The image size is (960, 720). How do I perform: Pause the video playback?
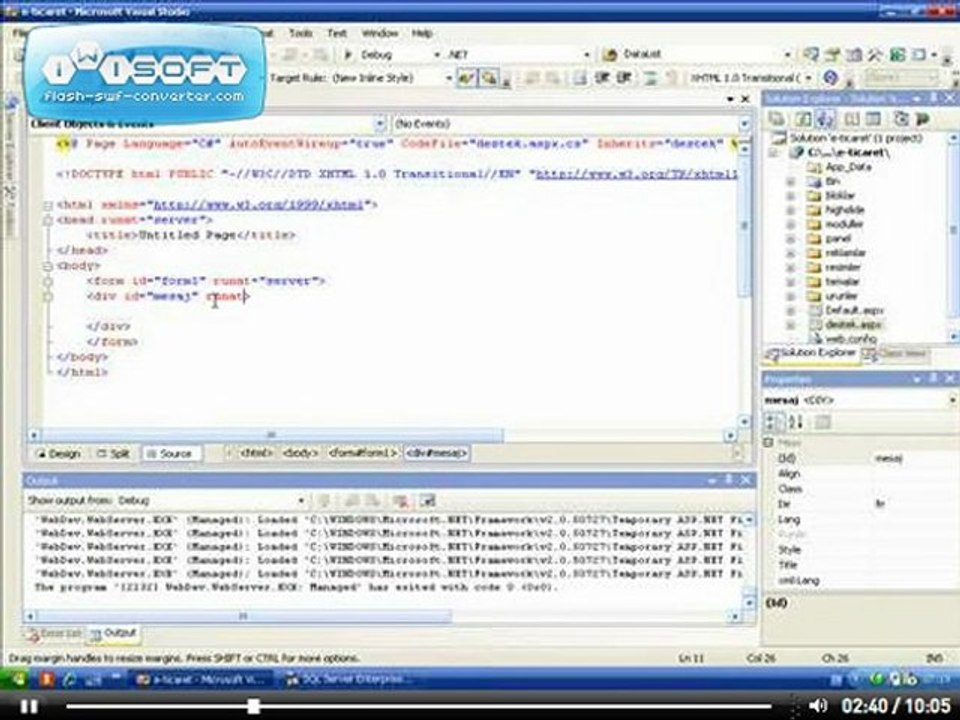[x=27, y=707]
